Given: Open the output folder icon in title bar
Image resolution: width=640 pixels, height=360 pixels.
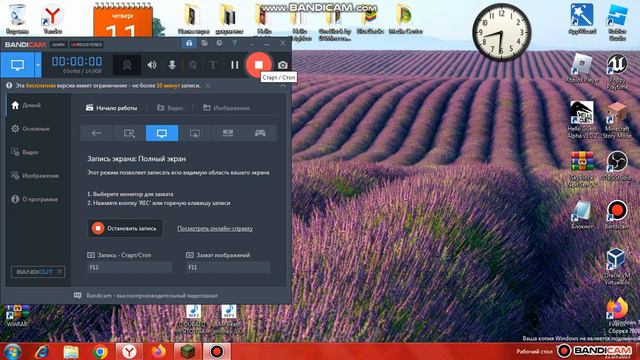Looking at the screenshot, I should coord(204,43).
